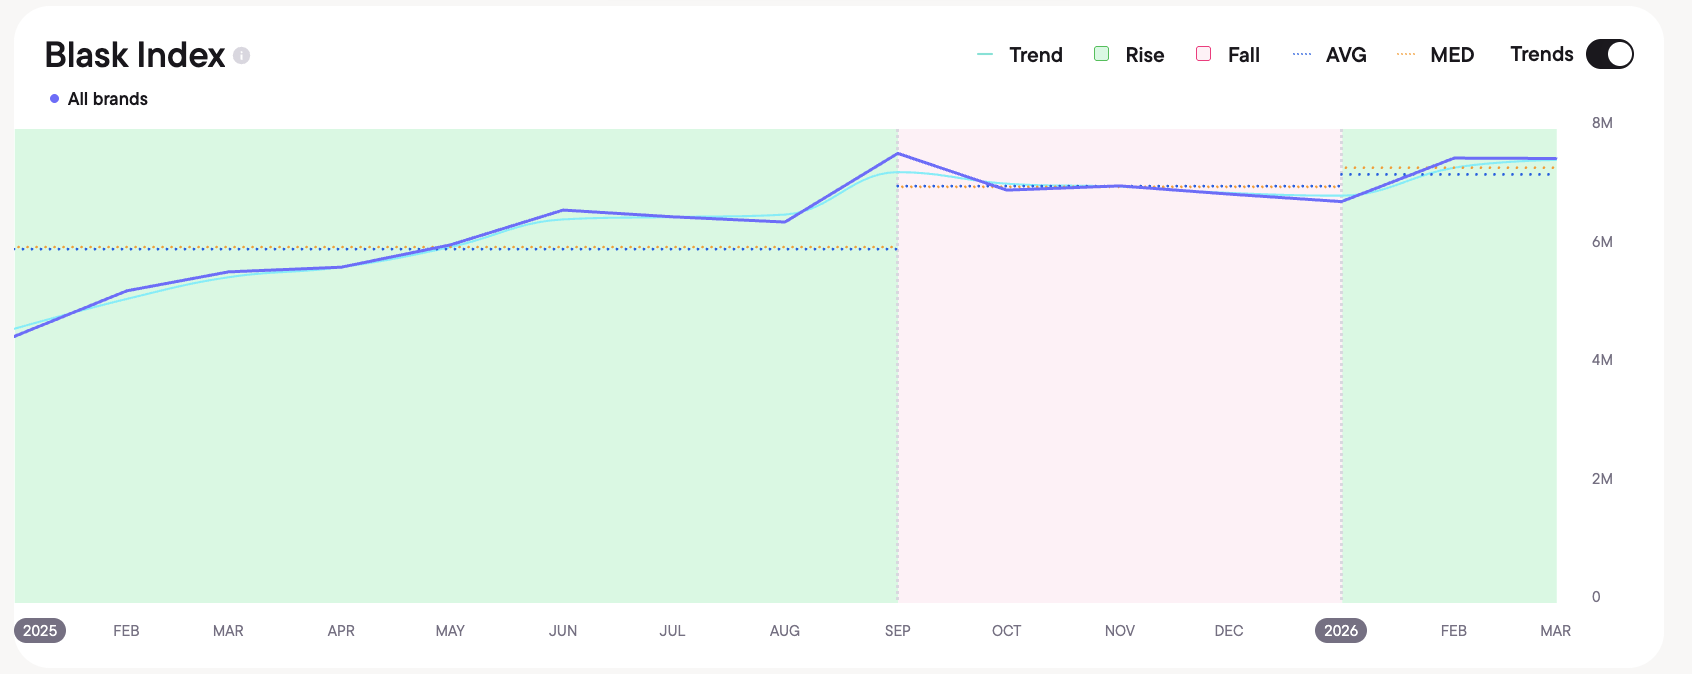Viewport: 1692px width, 674px height.
Task: Click the 2026 year marker
Action: tap(1341, 631)
